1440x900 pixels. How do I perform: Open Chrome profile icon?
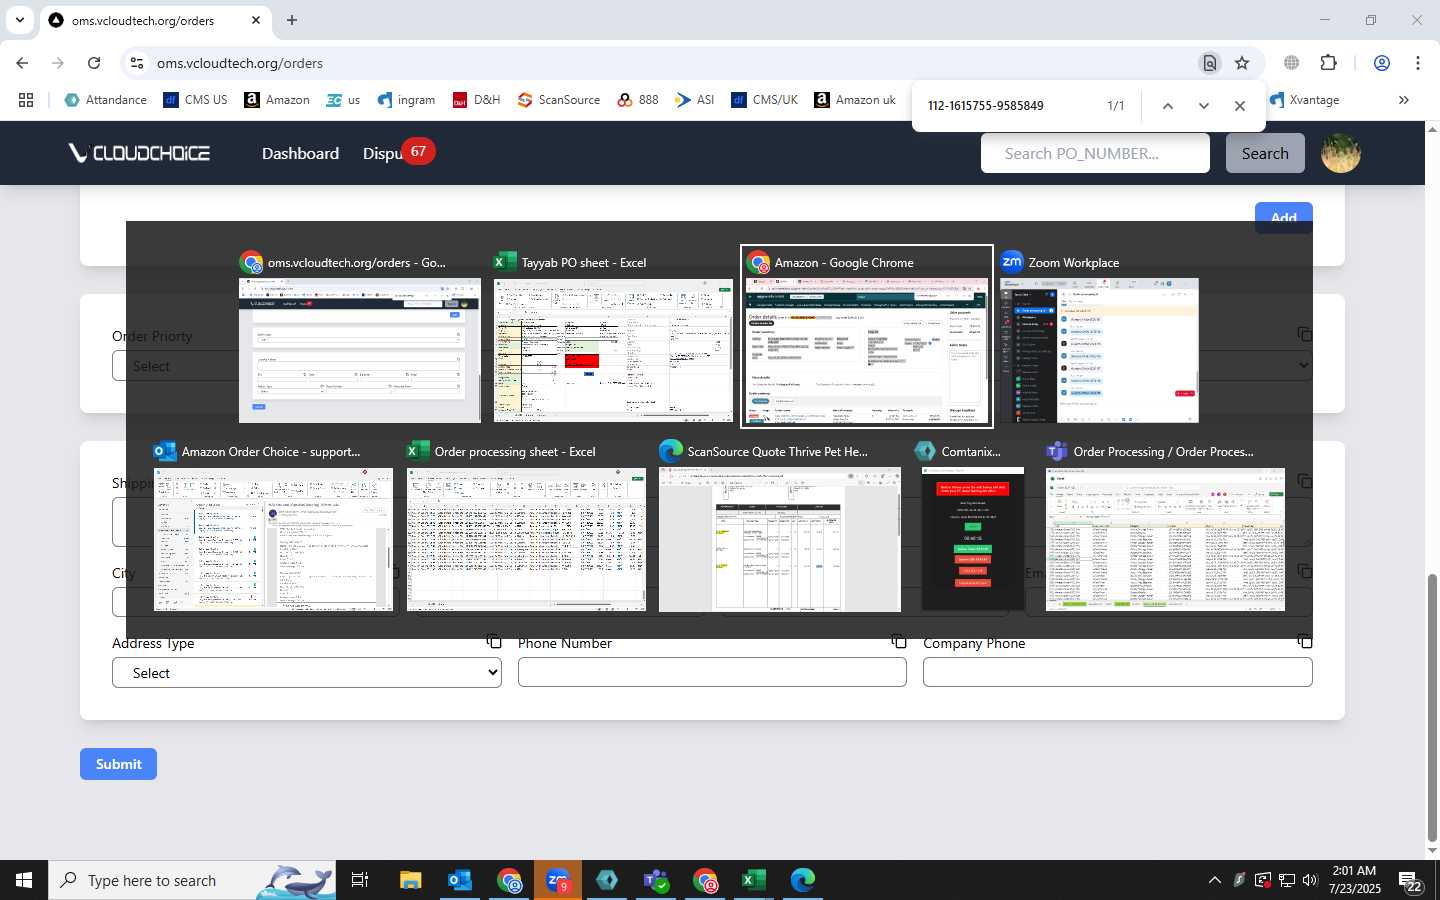click(1382, 63)
